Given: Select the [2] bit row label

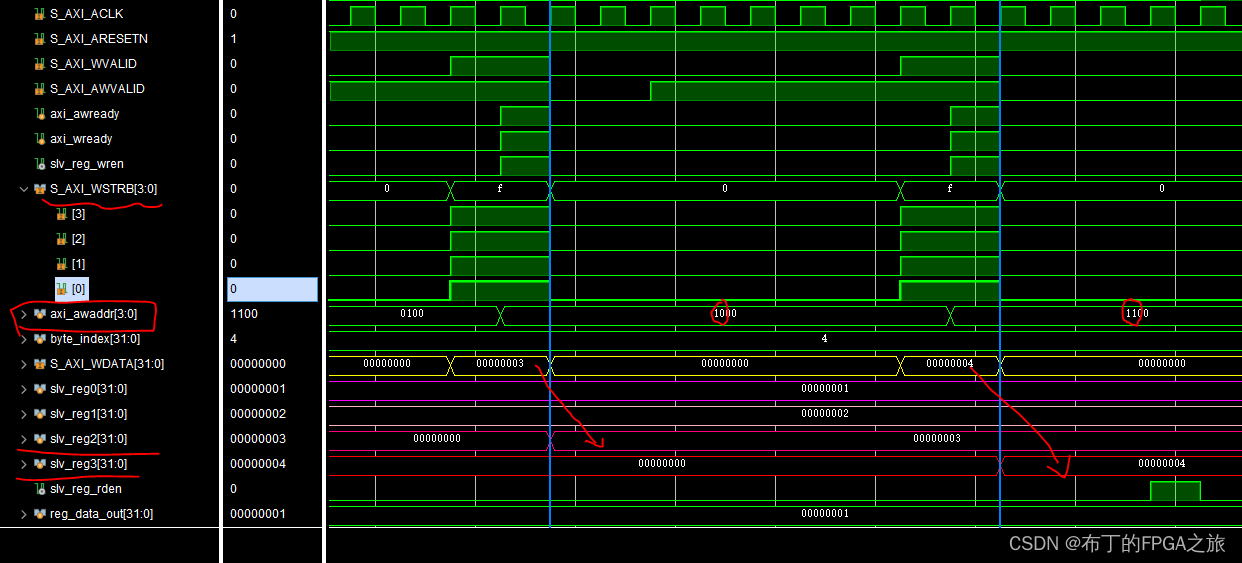Looking at the screenshot, I should pyautogui.click(x=78, y=239).
